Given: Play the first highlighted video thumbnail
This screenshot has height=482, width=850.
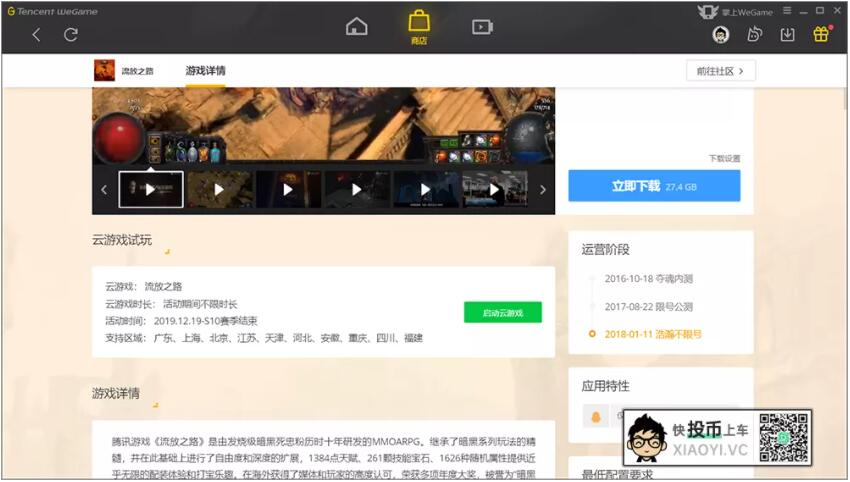Looking at the screenshot, I should point(151,189).
